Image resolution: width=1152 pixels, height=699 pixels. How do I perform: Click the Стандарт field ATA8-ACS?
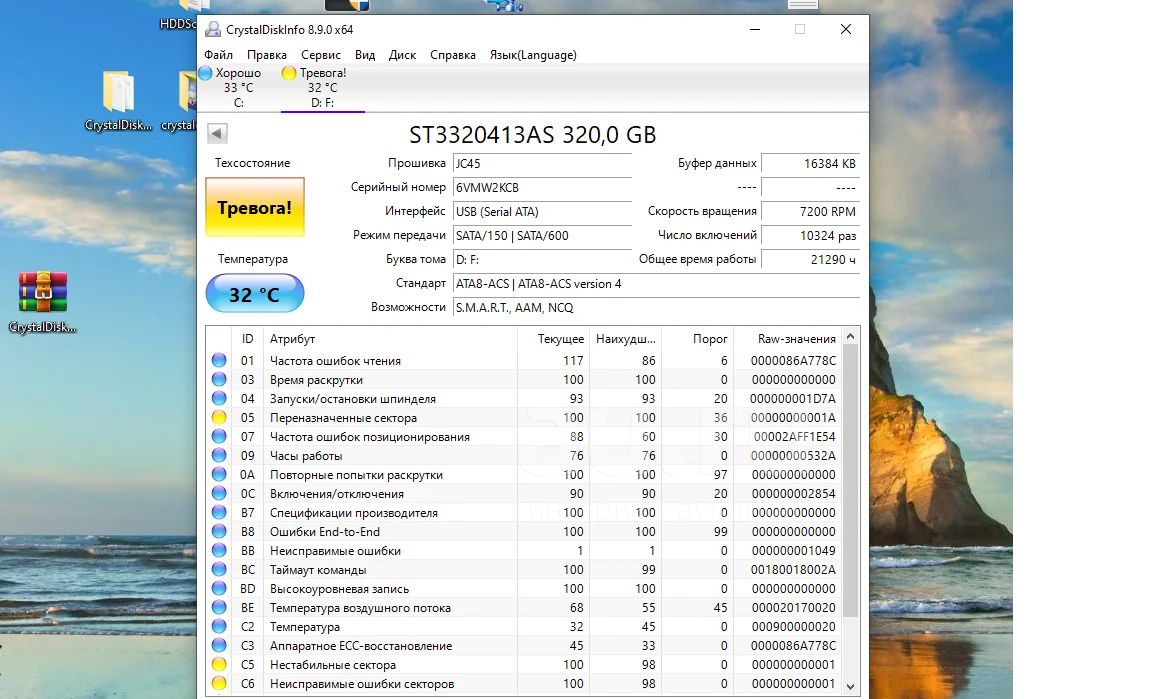coord(656,284)
